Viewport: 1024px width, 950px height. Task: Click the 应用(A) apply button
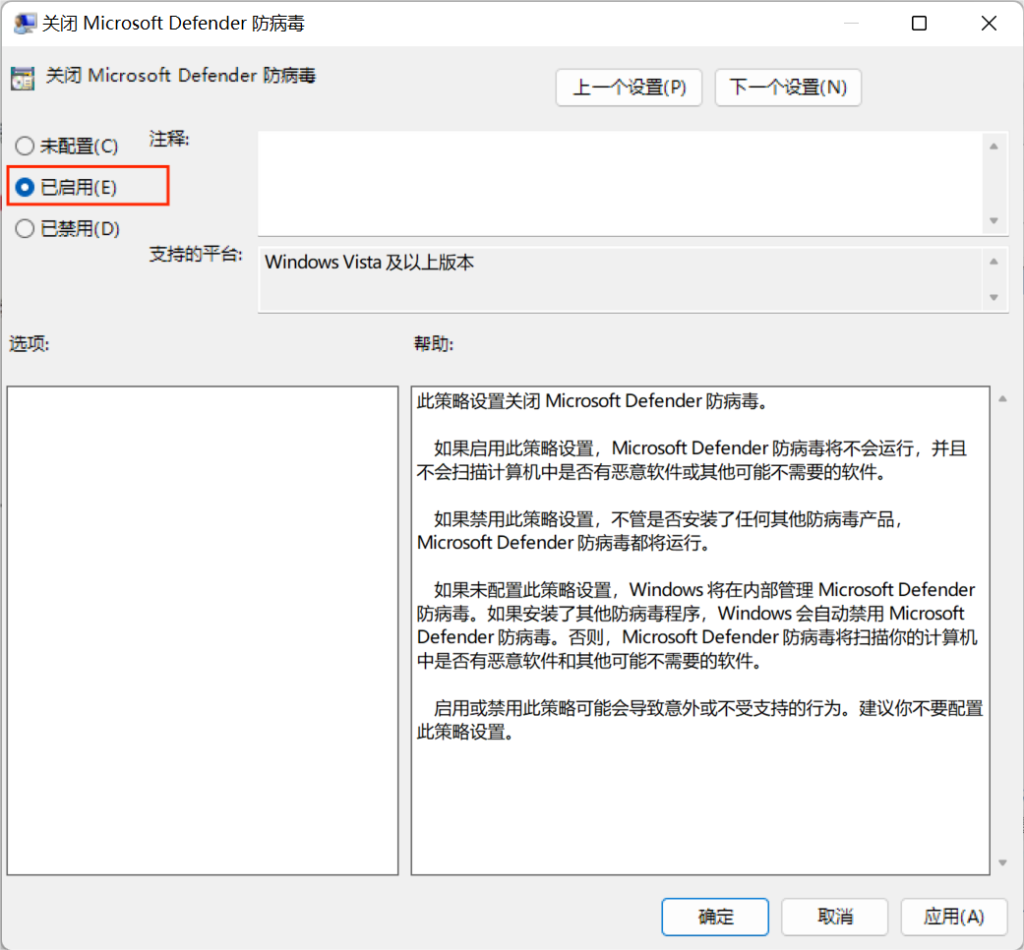(953, 917)
